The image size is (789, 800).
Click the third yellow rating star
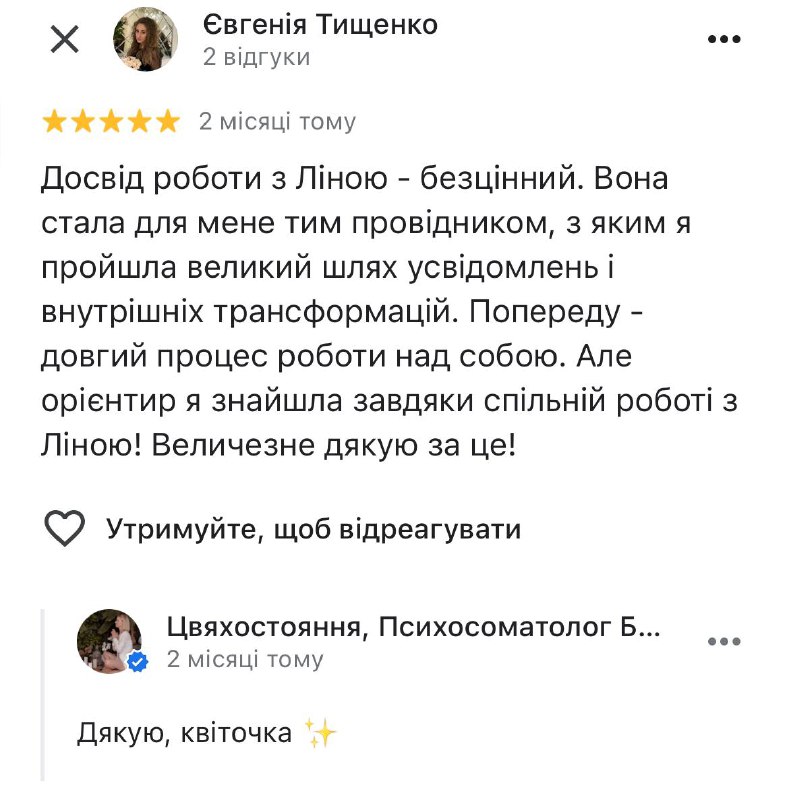tap(111, 122)
